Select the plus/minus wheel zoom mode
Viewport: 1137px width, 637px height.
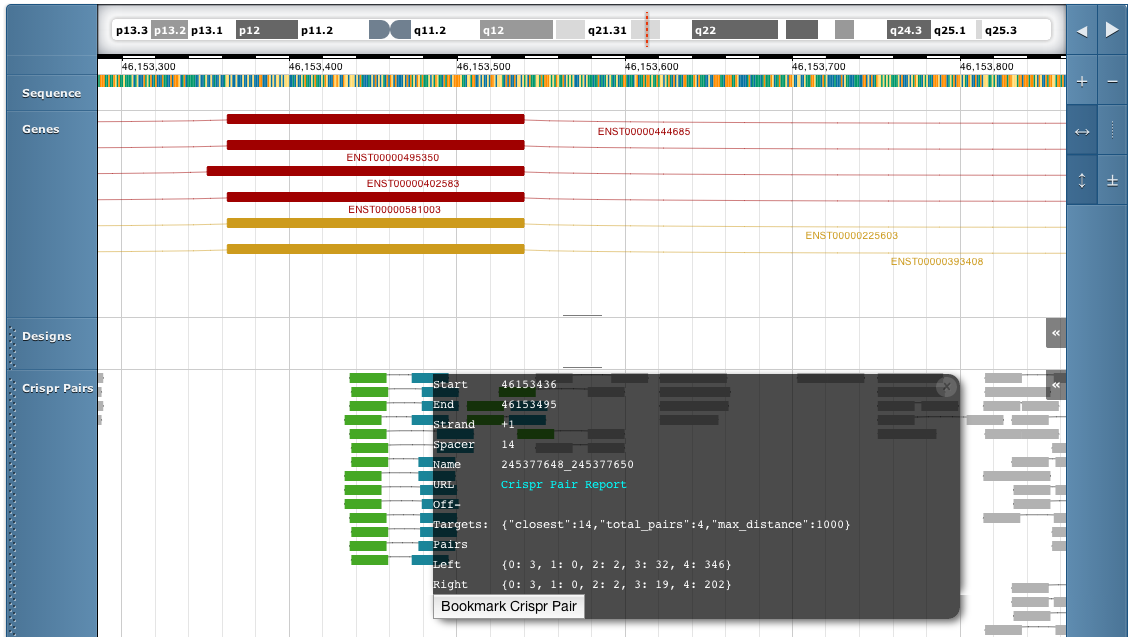(1112, 180)
